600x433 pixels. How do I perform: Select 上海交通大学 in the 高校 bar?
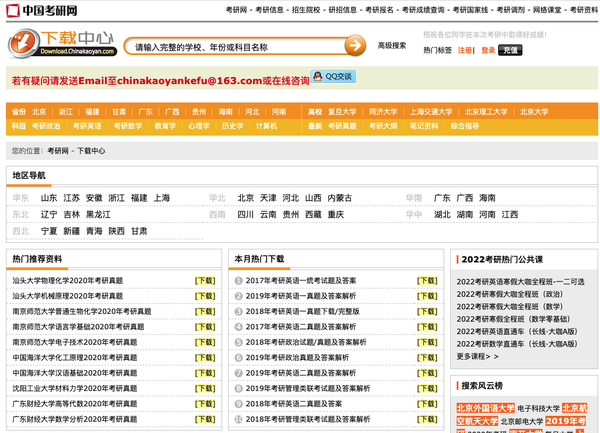click(x=431, y=112)
